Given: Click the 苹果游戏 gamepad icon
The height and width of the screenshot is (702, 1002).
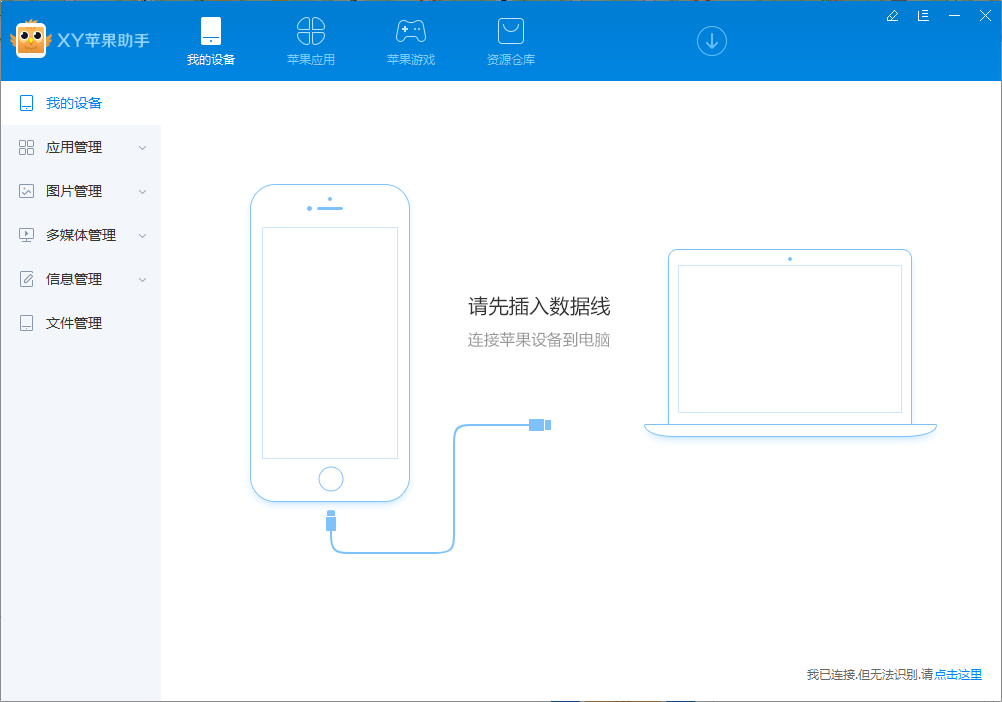Looking at the screenshot, I should [411, 31].
